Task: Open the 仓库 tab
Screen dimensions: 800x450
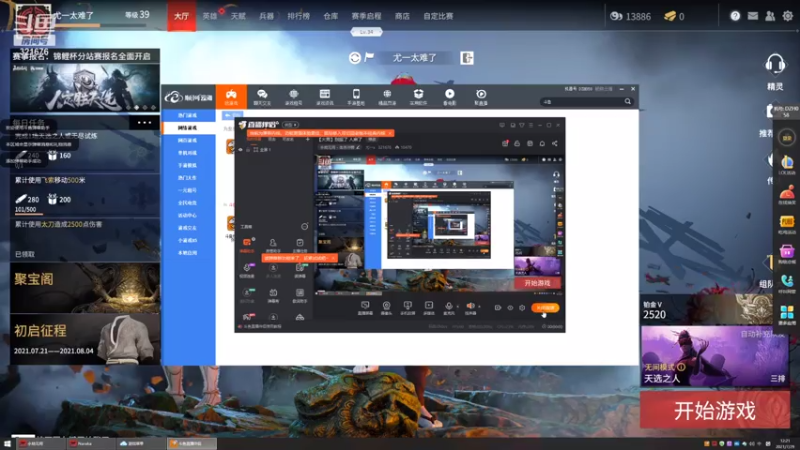Action: click(x=331, y=16)
